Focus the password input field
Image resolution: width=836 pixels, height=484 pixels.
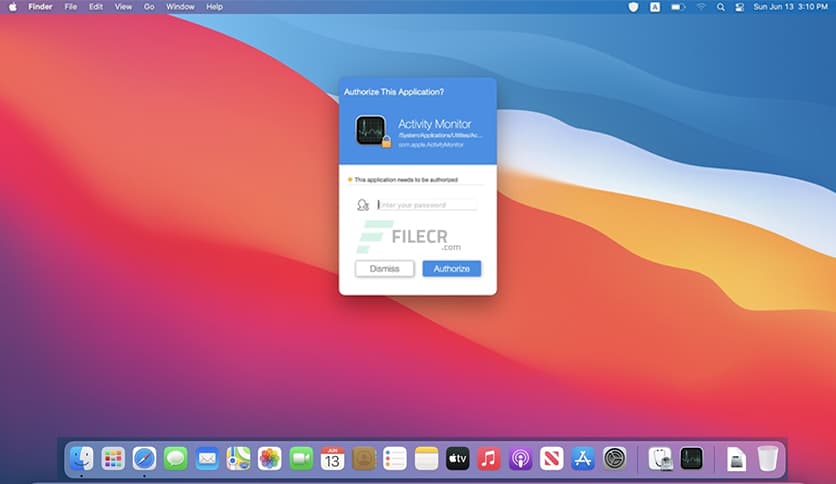click(427, 205)
